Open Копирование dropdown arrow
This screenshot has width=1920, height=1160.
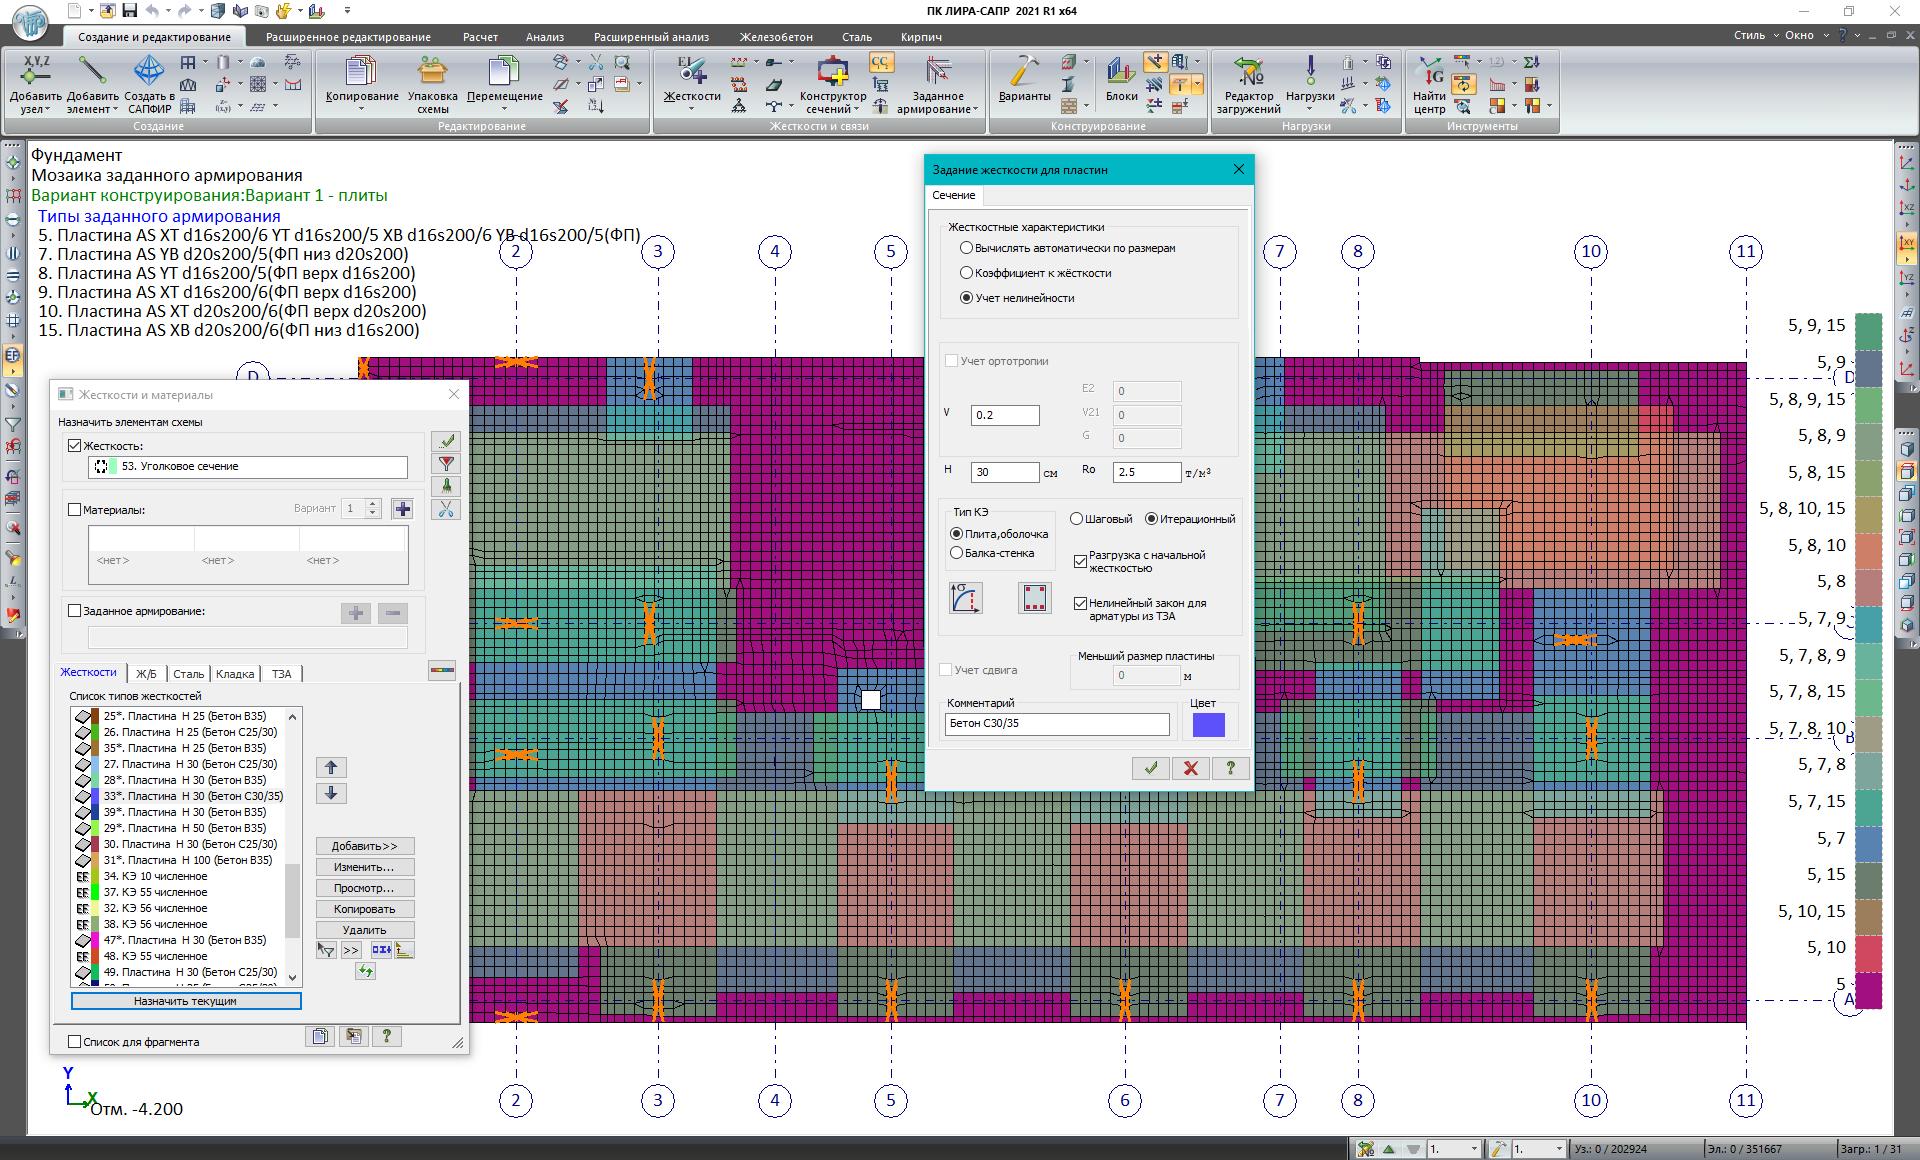coord(362,109)
